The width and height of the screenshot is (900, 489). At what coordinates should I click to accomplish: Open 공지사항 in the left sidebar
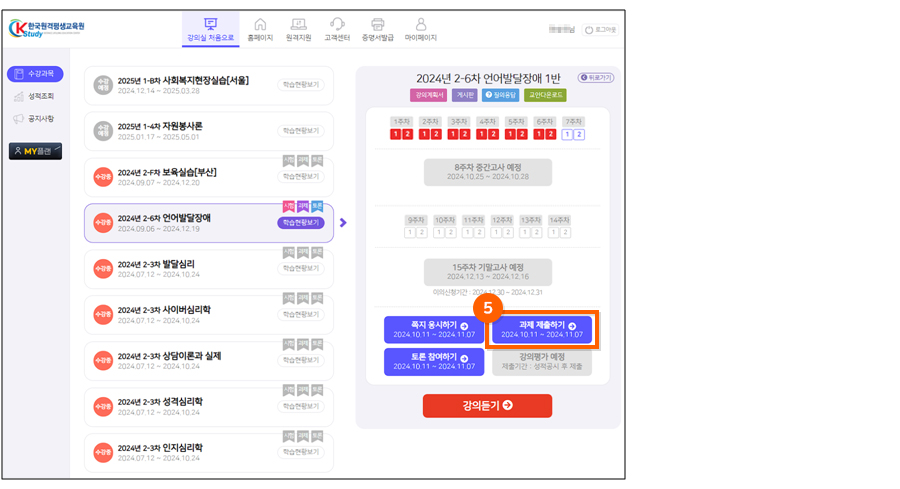coord(35,119)
